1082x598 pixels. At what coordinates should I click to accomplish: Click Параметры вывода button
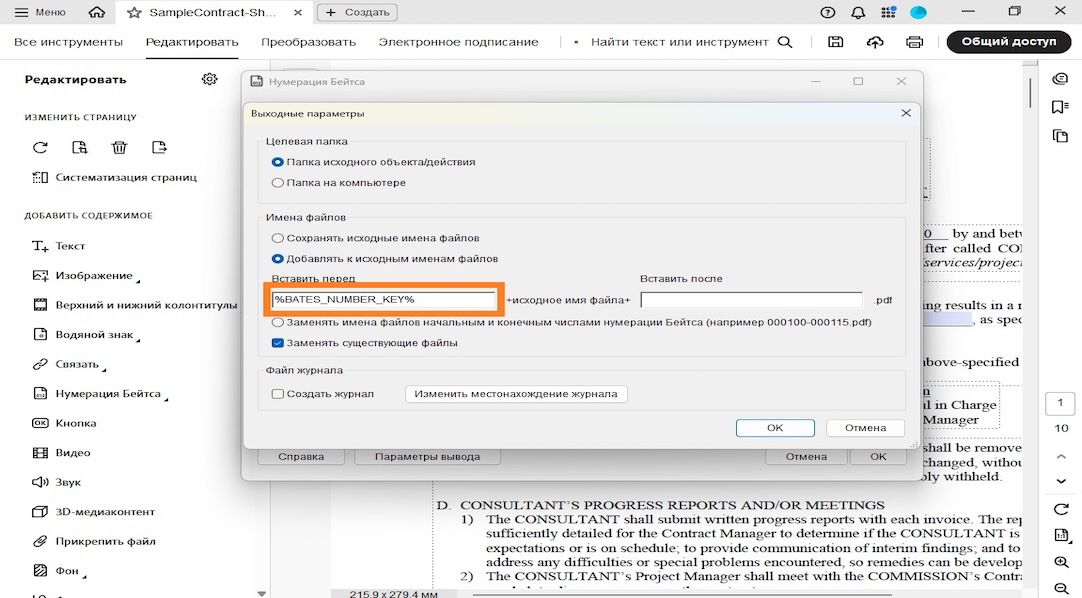(x=427, y=457)
